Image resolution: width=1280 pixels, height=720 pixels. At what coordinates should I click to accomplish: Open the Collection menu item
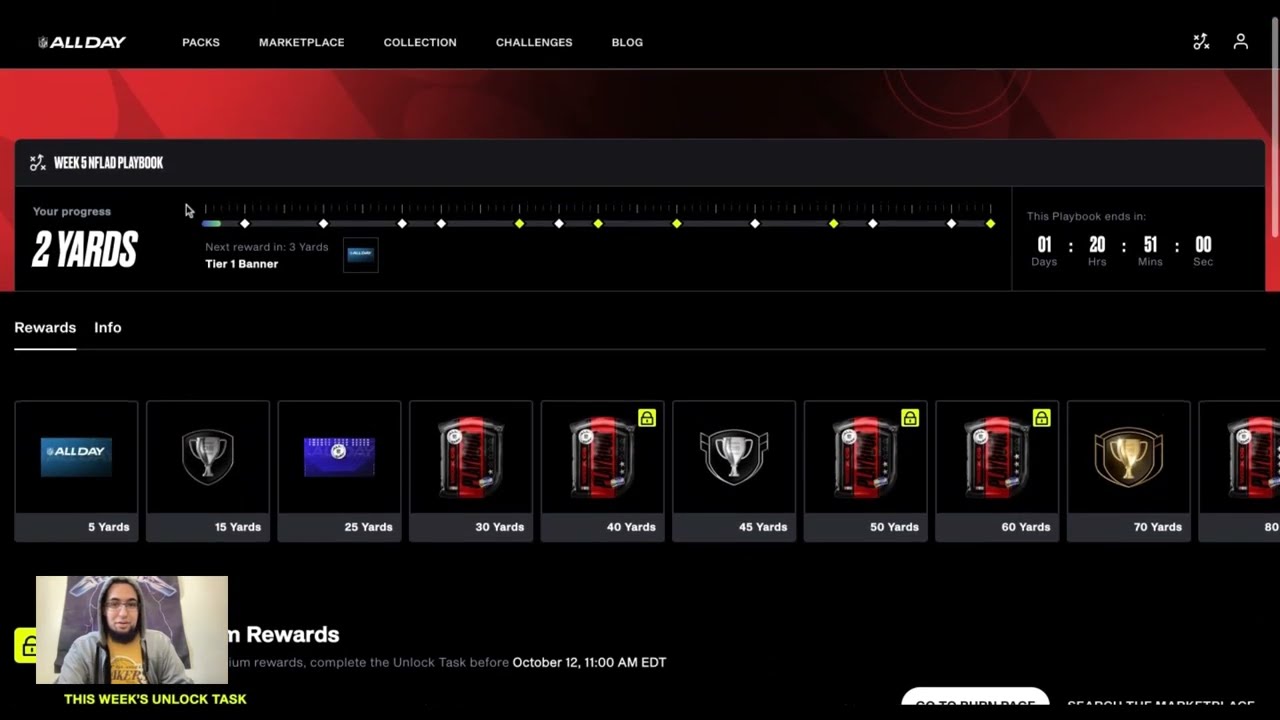tap(420, 42)
